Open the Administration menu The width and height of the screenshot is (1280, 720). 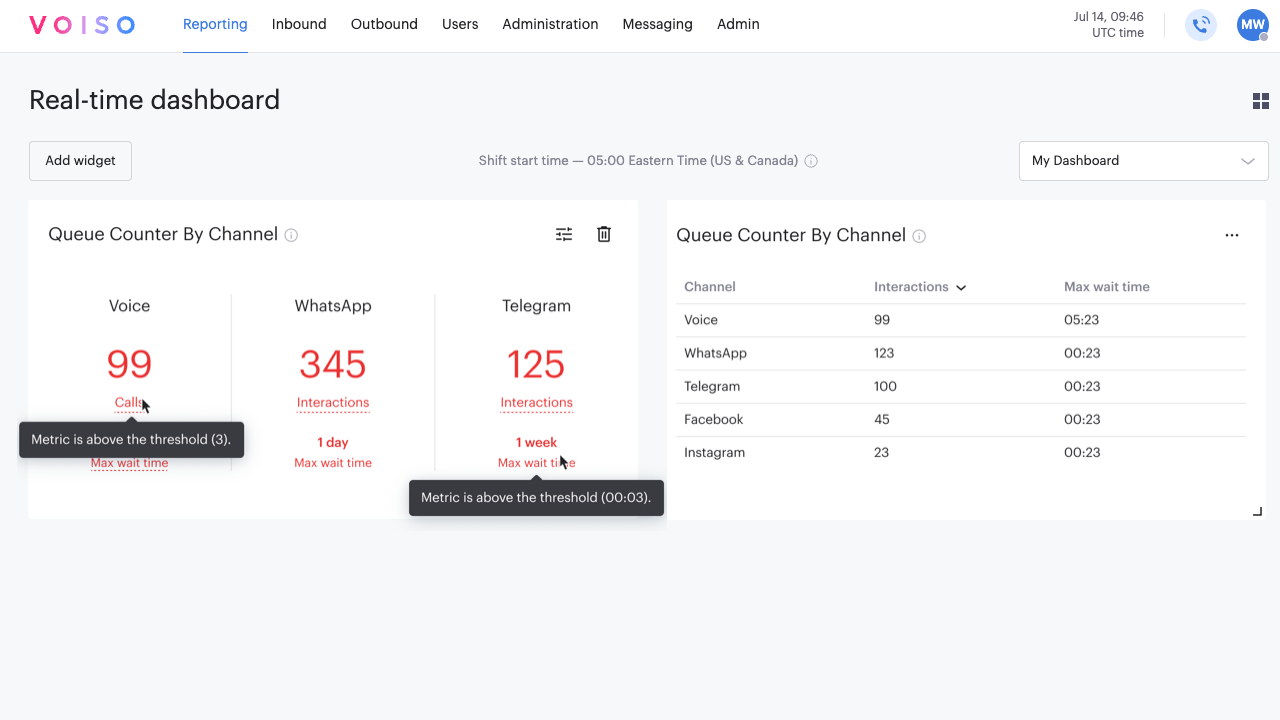pos(550,24)
